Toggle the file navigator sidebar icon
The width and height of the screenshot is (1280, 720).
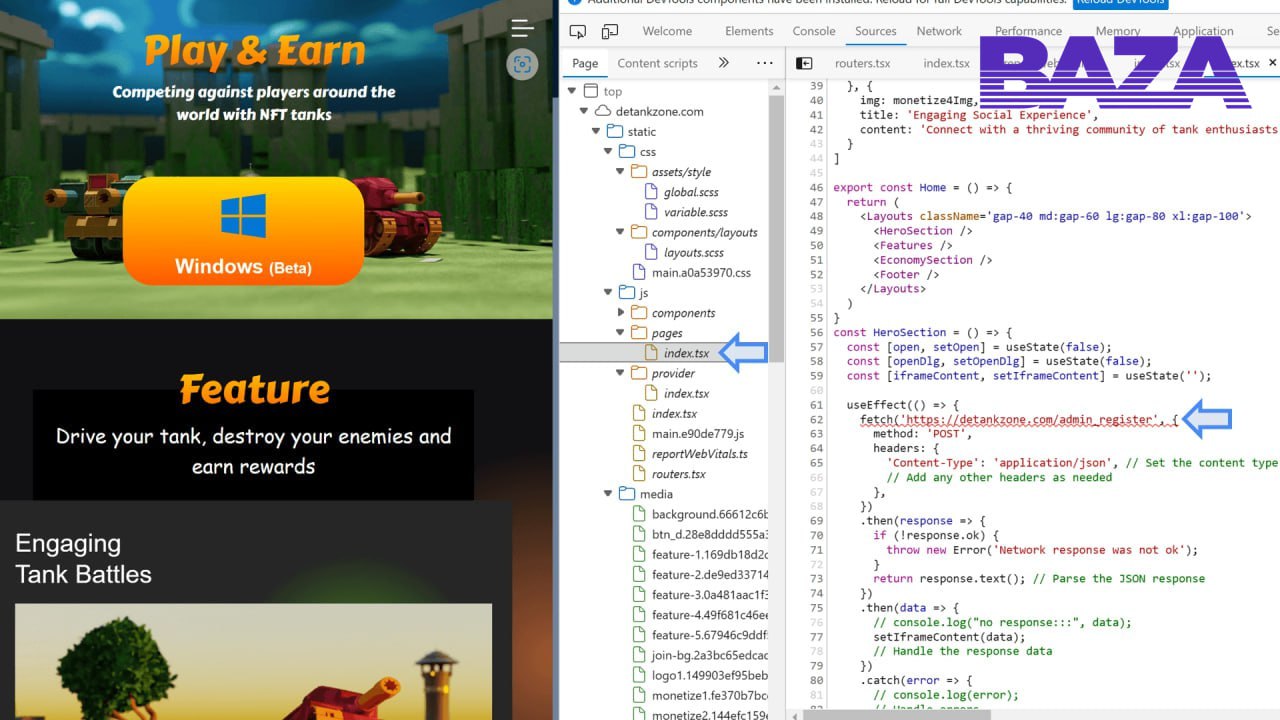[804, 63]
